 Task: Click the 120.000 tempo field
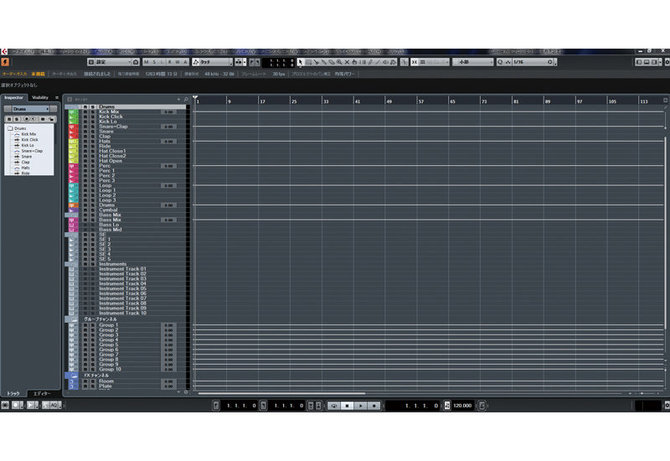point(464,405)
